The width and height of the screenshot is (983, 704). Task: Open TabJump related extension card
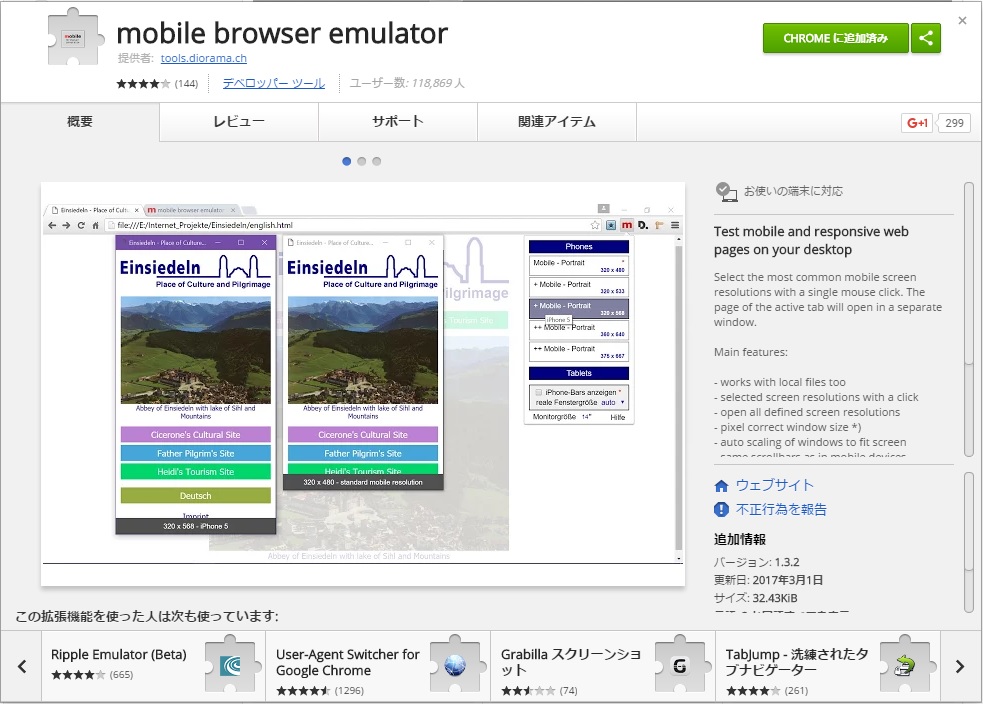828,666
